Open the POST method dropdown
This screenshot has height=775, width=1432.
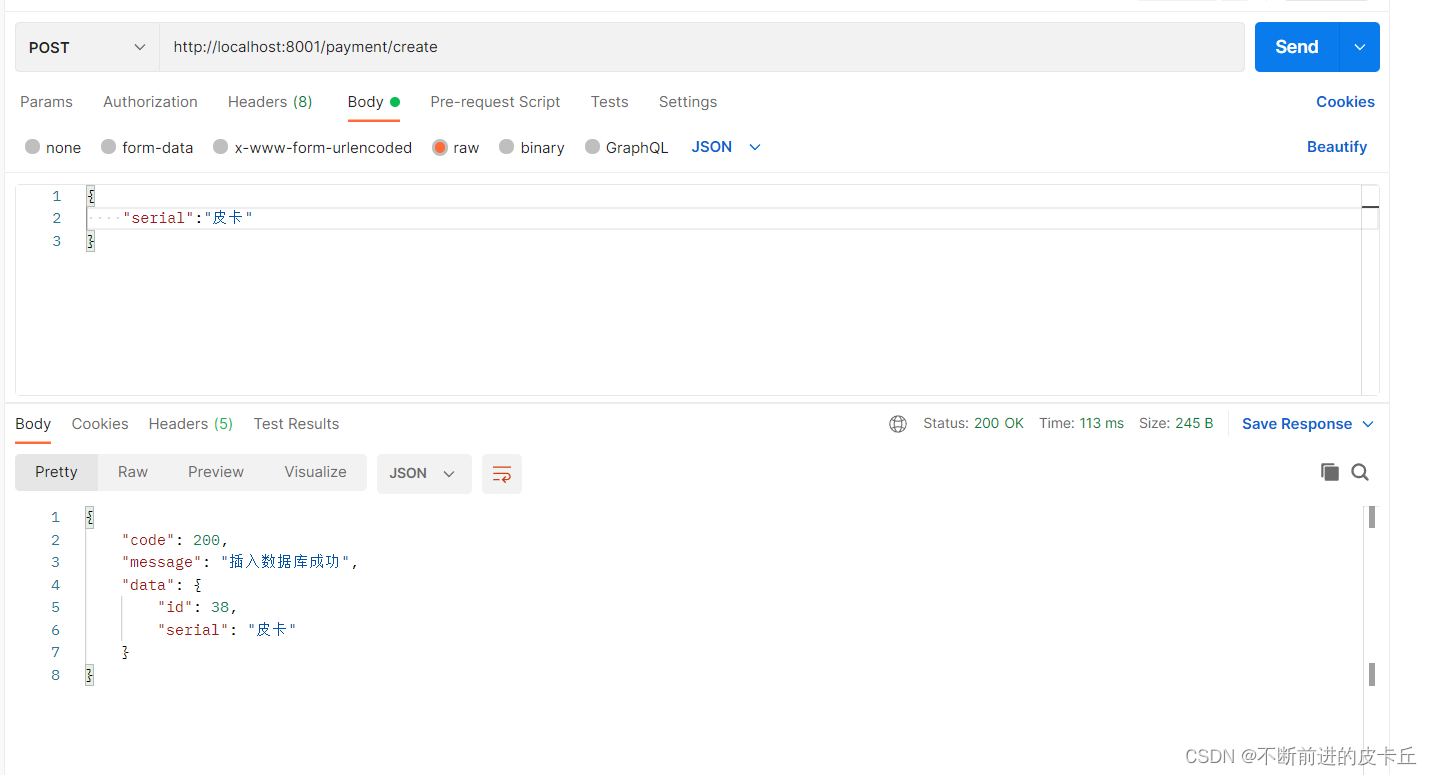pos(87,47)
